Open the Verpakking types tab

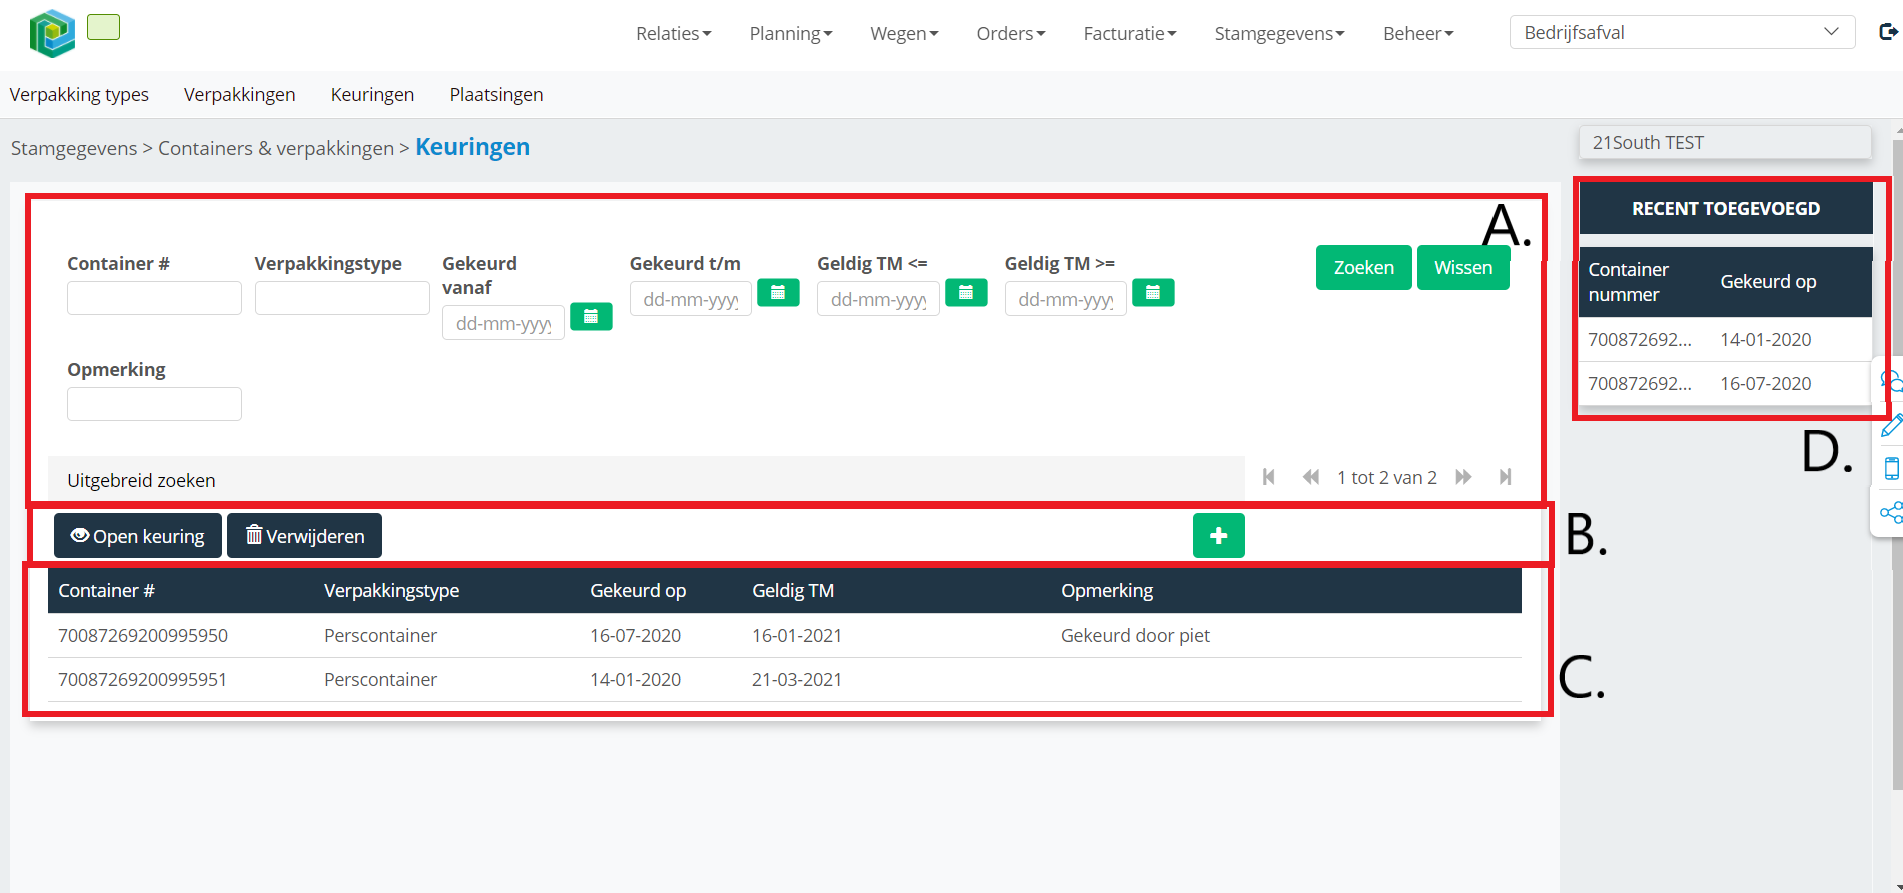point(79,94)
